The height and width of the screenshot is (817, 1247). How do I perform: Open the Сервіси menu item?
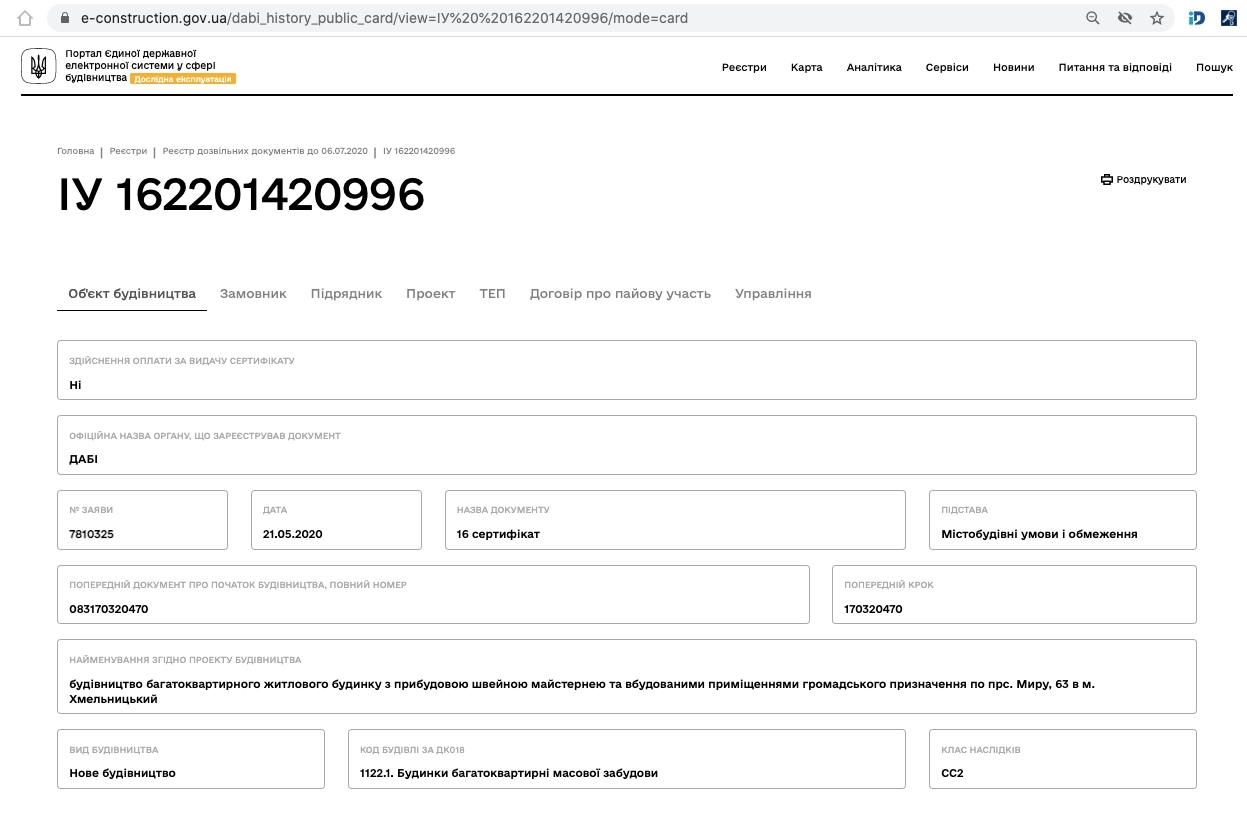coord(947,67)
